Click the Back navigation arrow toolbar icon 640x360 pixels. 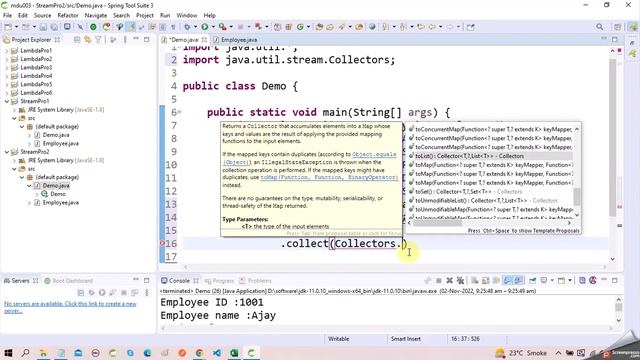pos(432,27)
